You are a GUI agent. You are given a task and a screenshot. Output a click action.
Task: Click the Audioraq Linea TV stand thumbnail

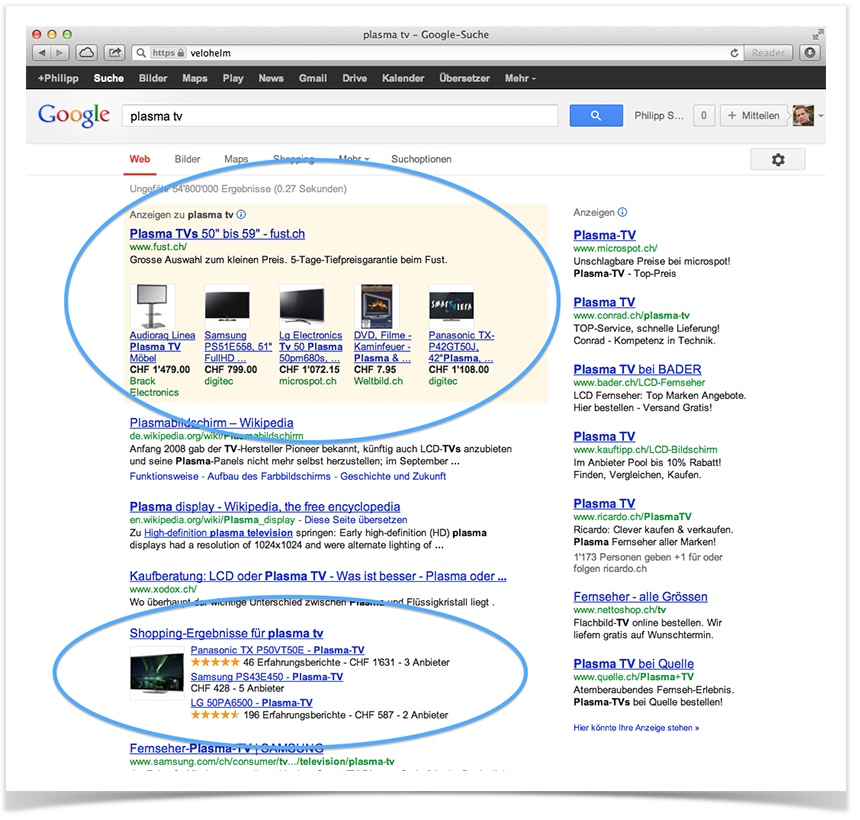coord(152,306)
